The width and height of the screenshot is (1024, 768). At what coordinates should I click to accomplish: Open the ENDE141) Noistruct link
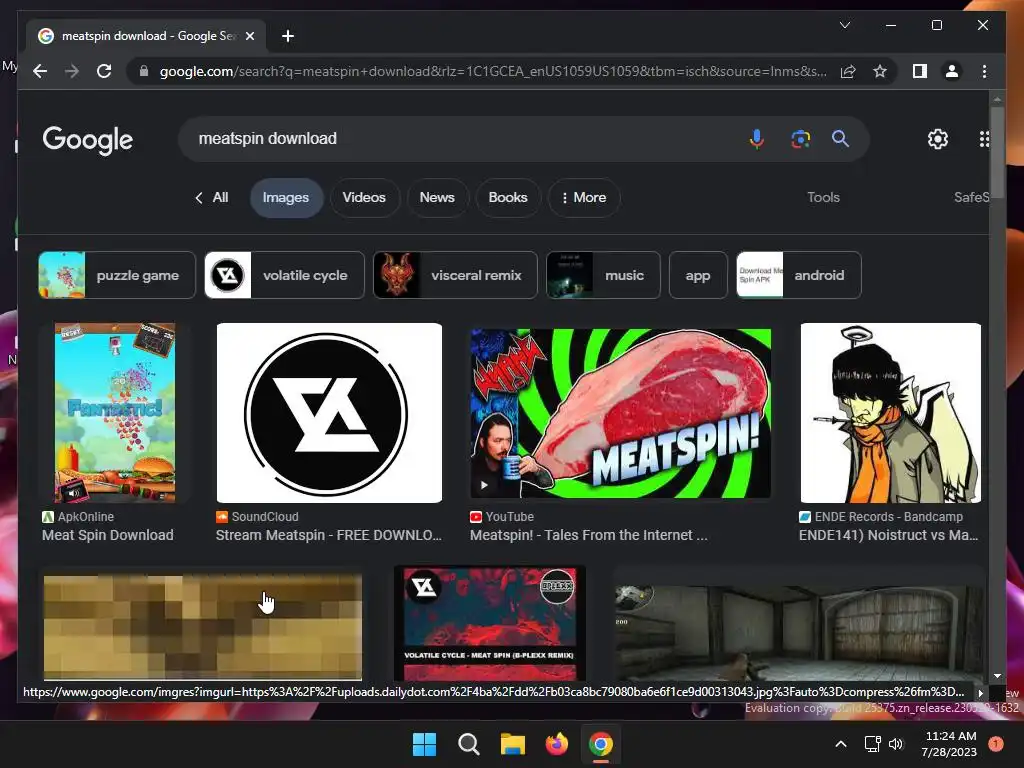tap(888, 535)
